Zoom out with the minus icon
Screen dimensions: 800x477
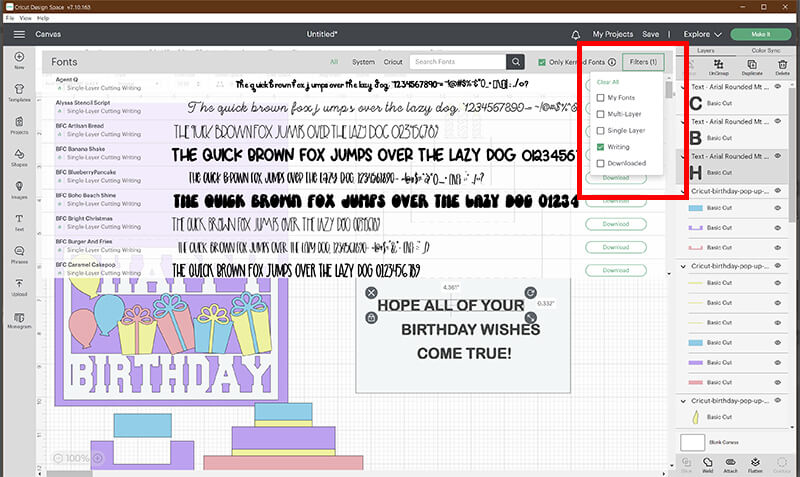[58, 458]
